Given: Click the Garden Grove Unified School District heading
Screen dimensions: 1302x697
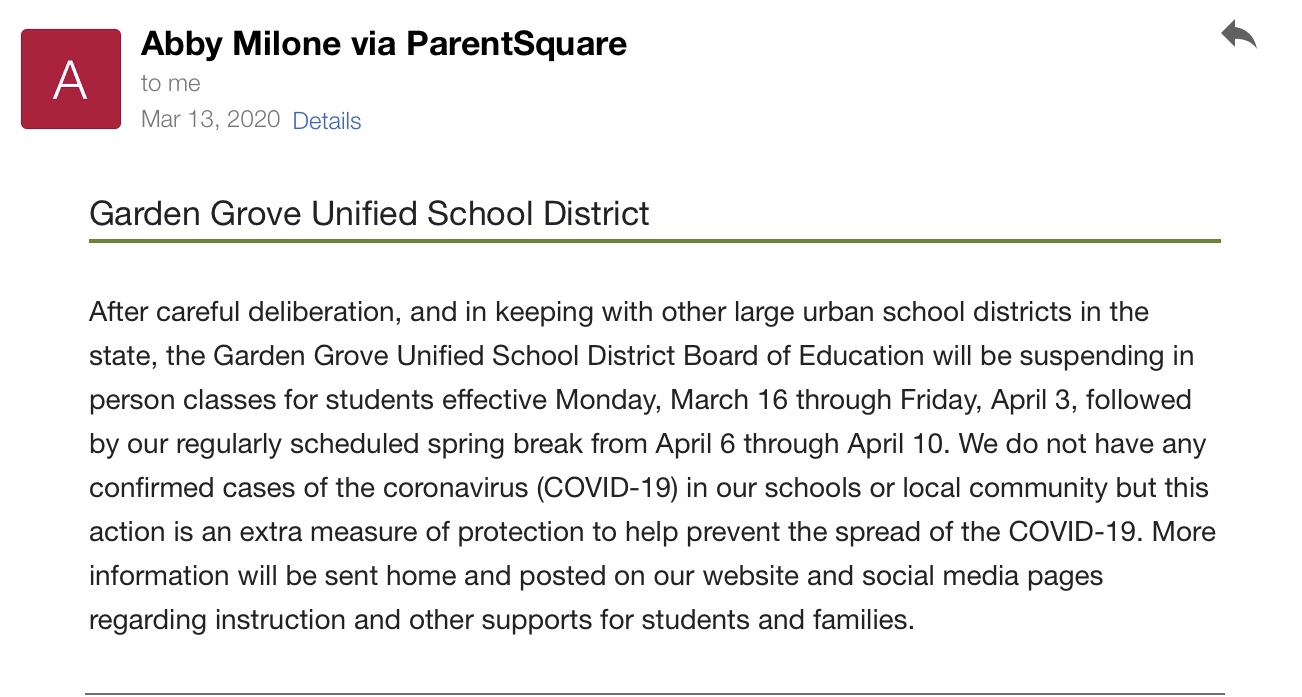Looking at the screenshot, I should pyautogui.click(x=369, y=213).
